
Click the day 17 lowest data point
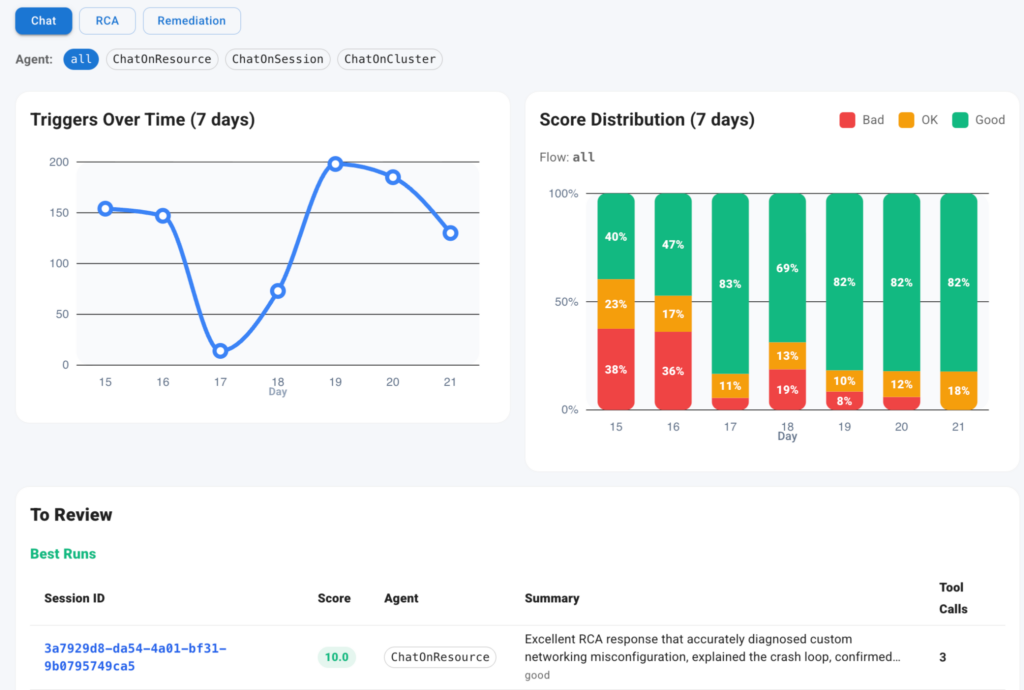point(221,351)
